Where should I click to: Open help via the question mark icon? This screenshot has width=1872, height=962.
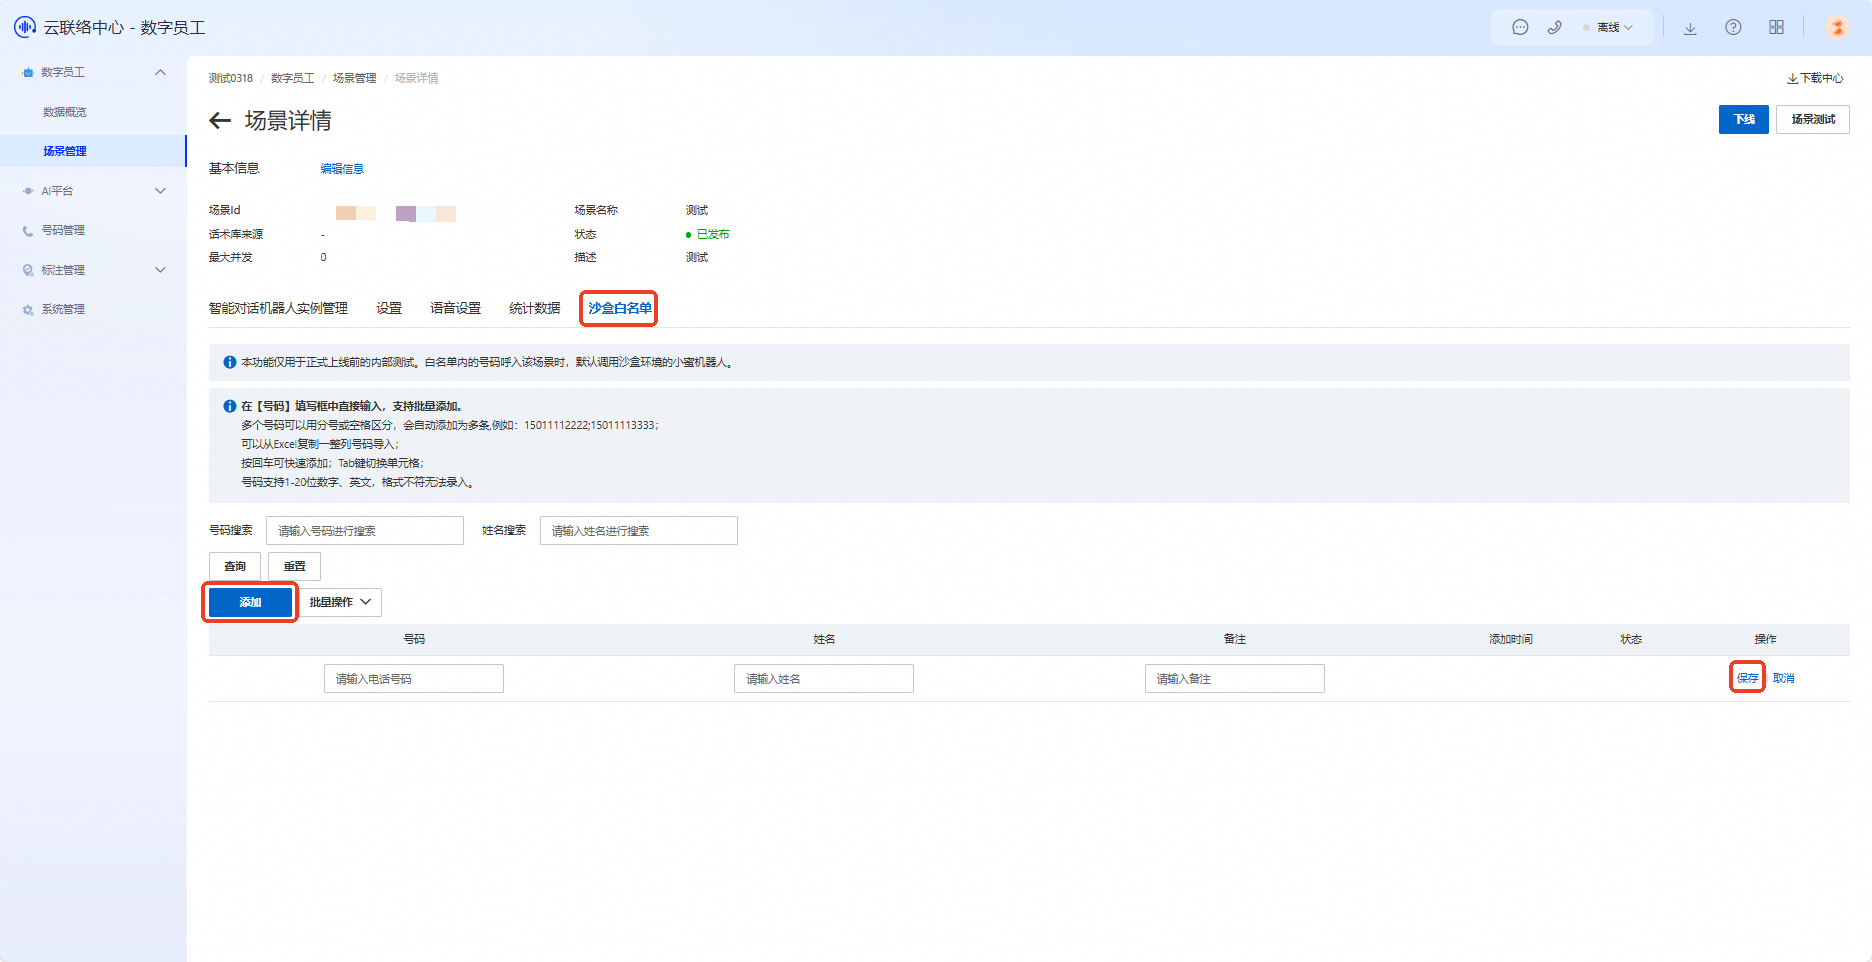[1733, 28]
